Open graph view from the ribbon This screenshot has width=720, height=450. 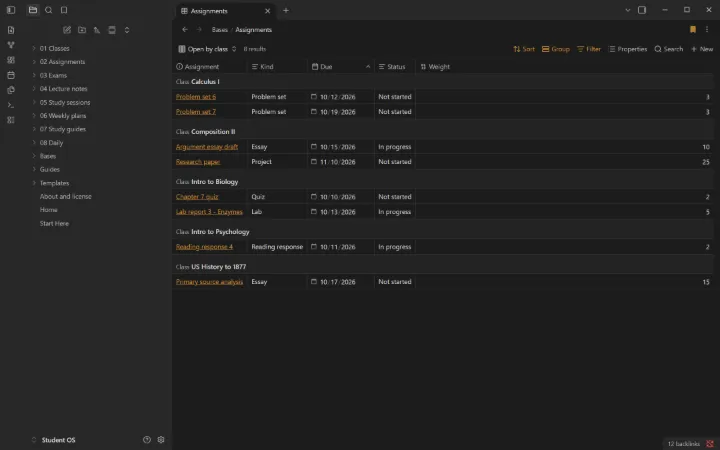(11, 45)
